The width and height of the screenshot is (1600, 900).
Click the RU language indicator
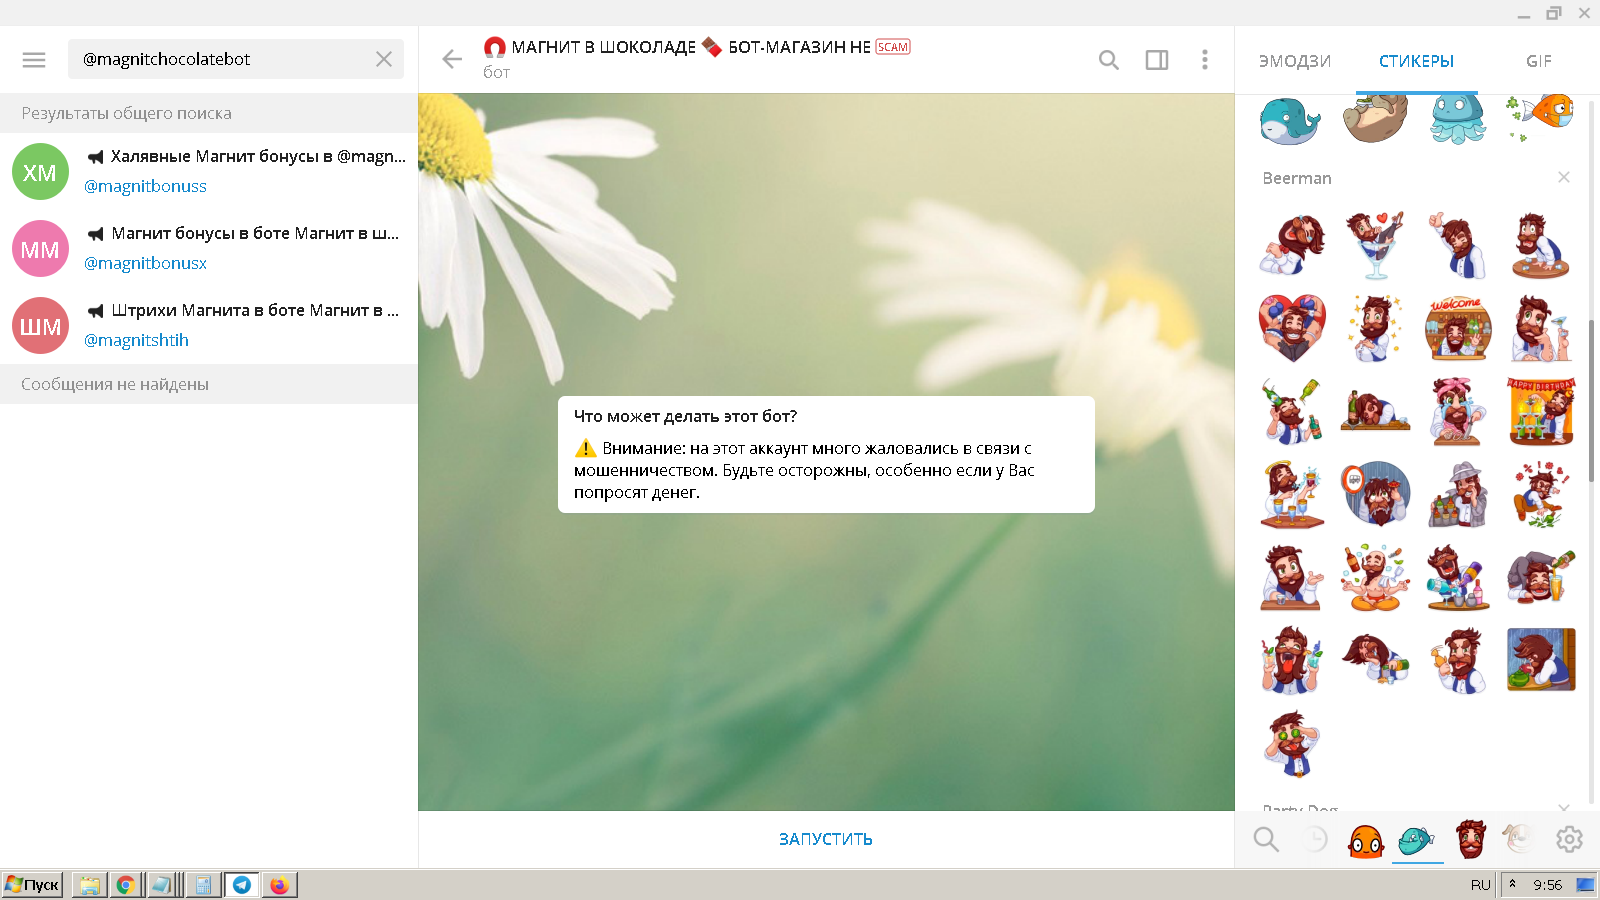(1480, 885)
